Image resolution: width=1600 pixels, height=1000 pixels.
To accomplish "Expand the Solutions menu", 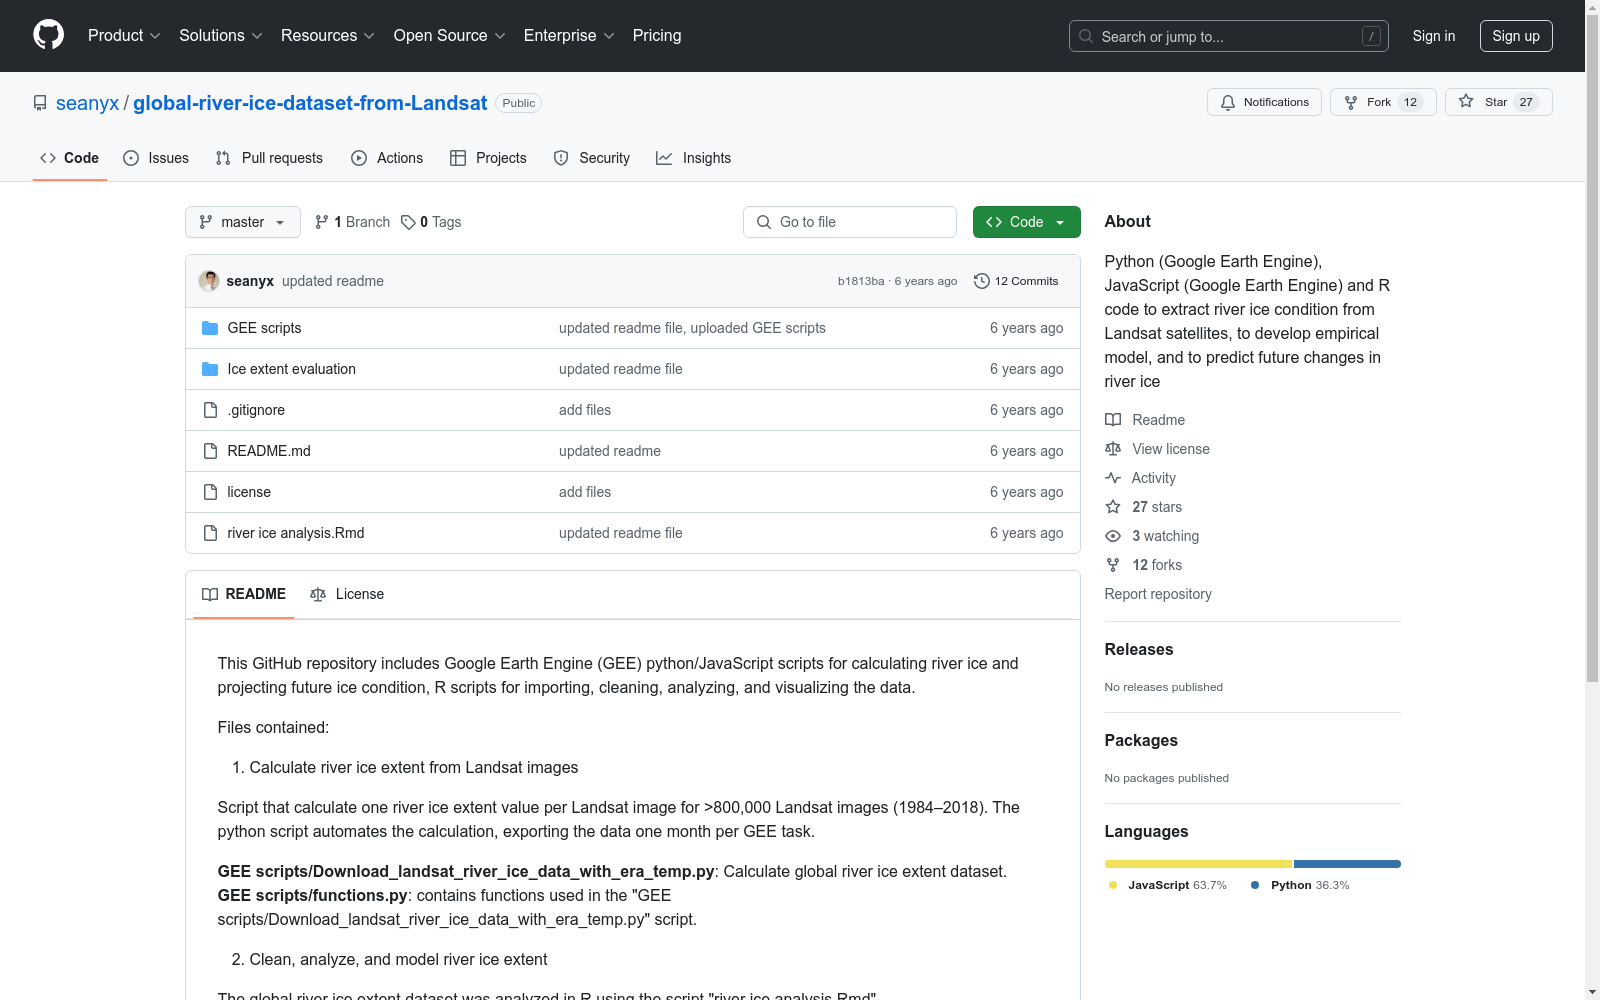I will (221, 36).
